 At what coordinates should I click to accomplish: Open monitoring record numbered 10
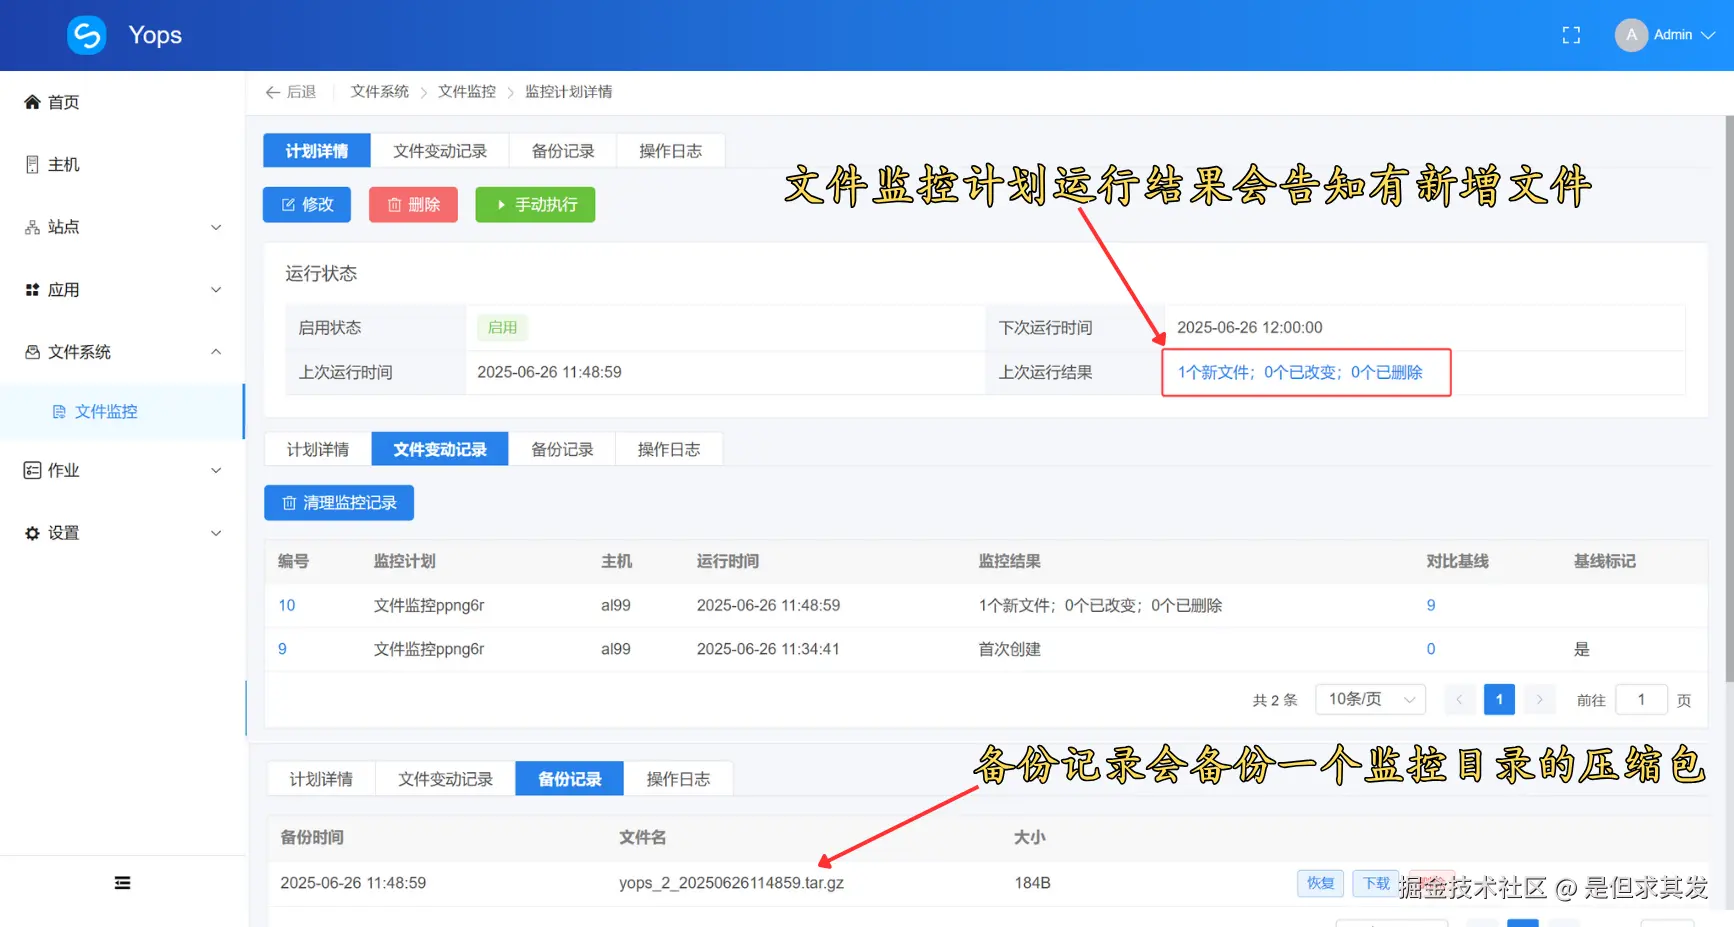tap(287, 605)
